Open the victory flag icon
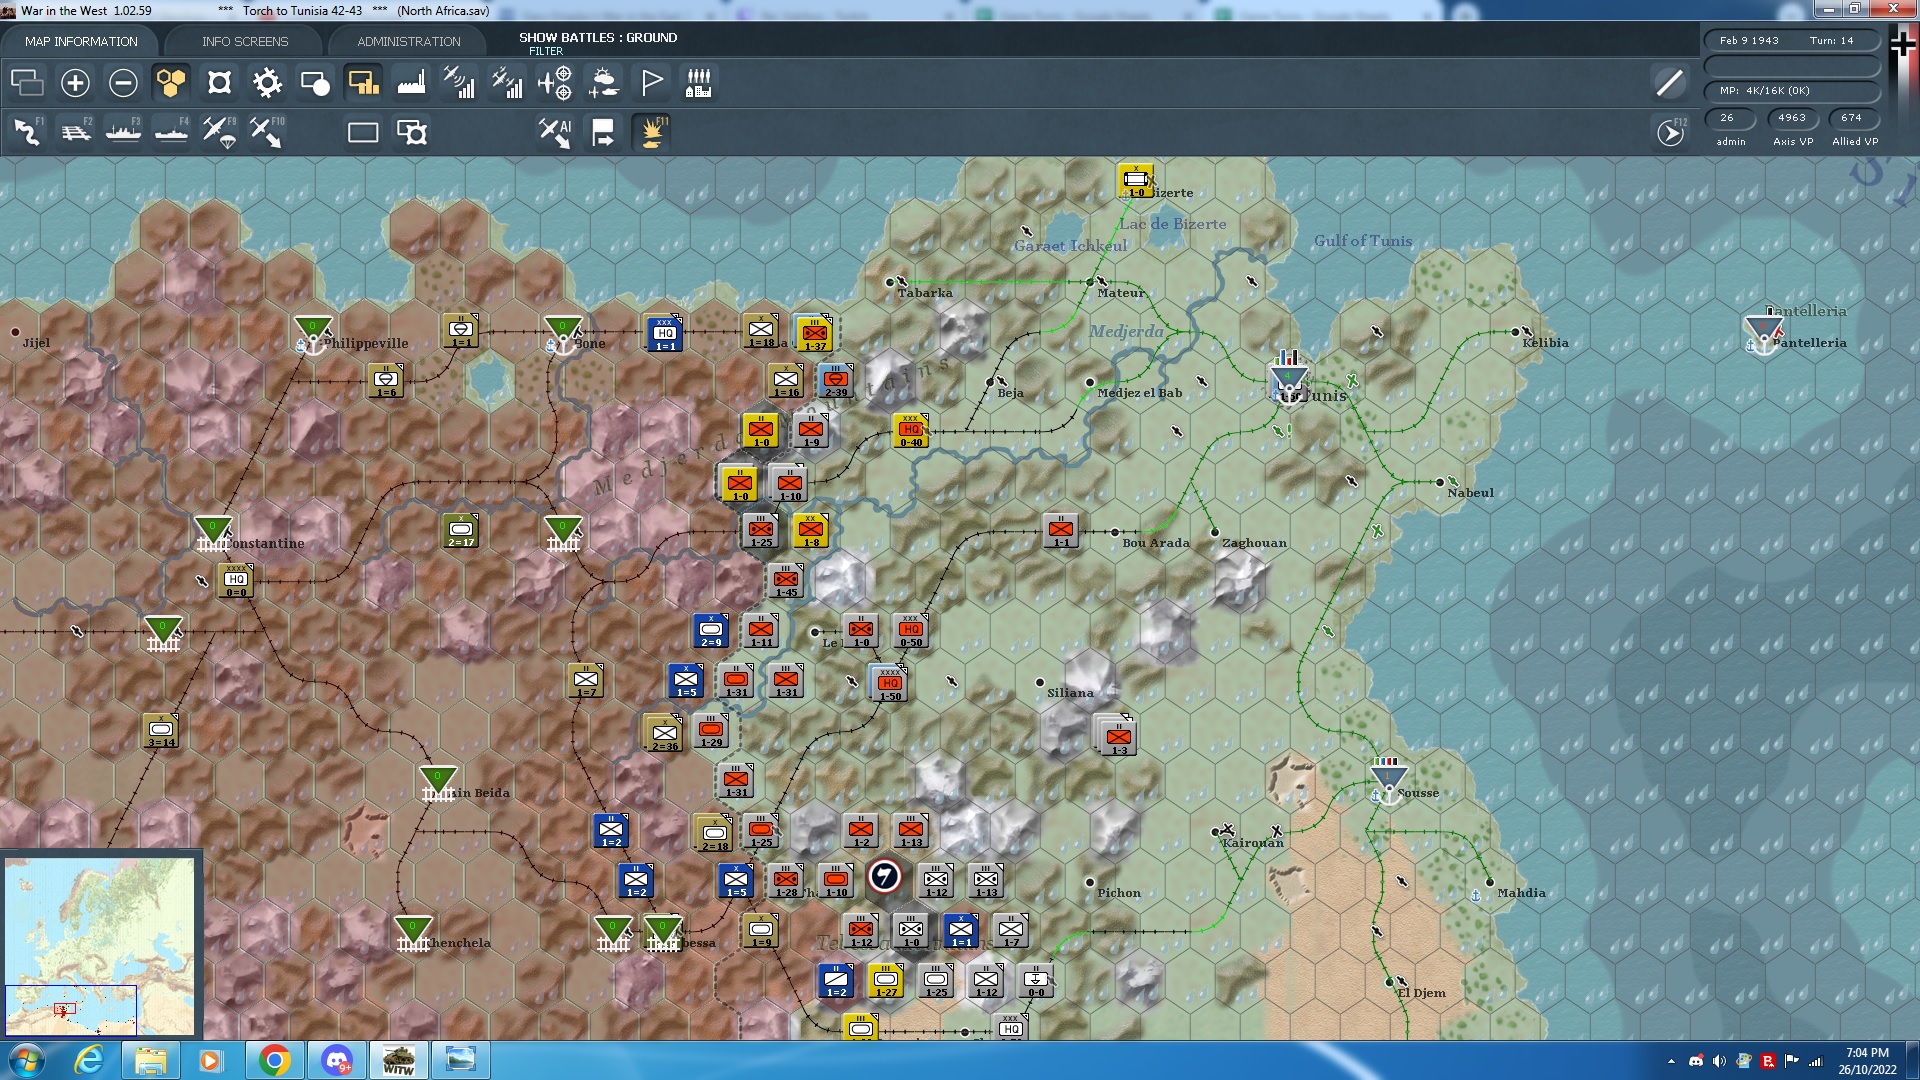Screen dimensions: 1920x1080 click(651, 83)
